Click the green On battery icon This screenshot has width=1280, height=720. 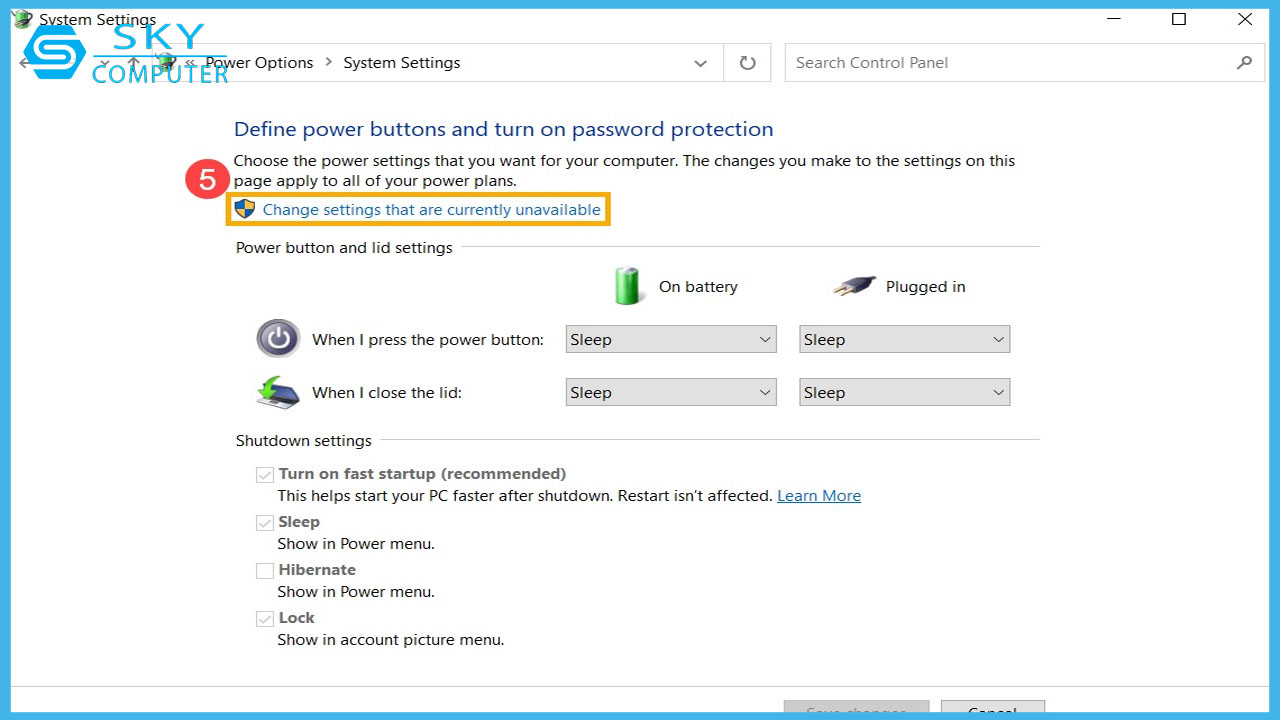(x=627, y=286)
